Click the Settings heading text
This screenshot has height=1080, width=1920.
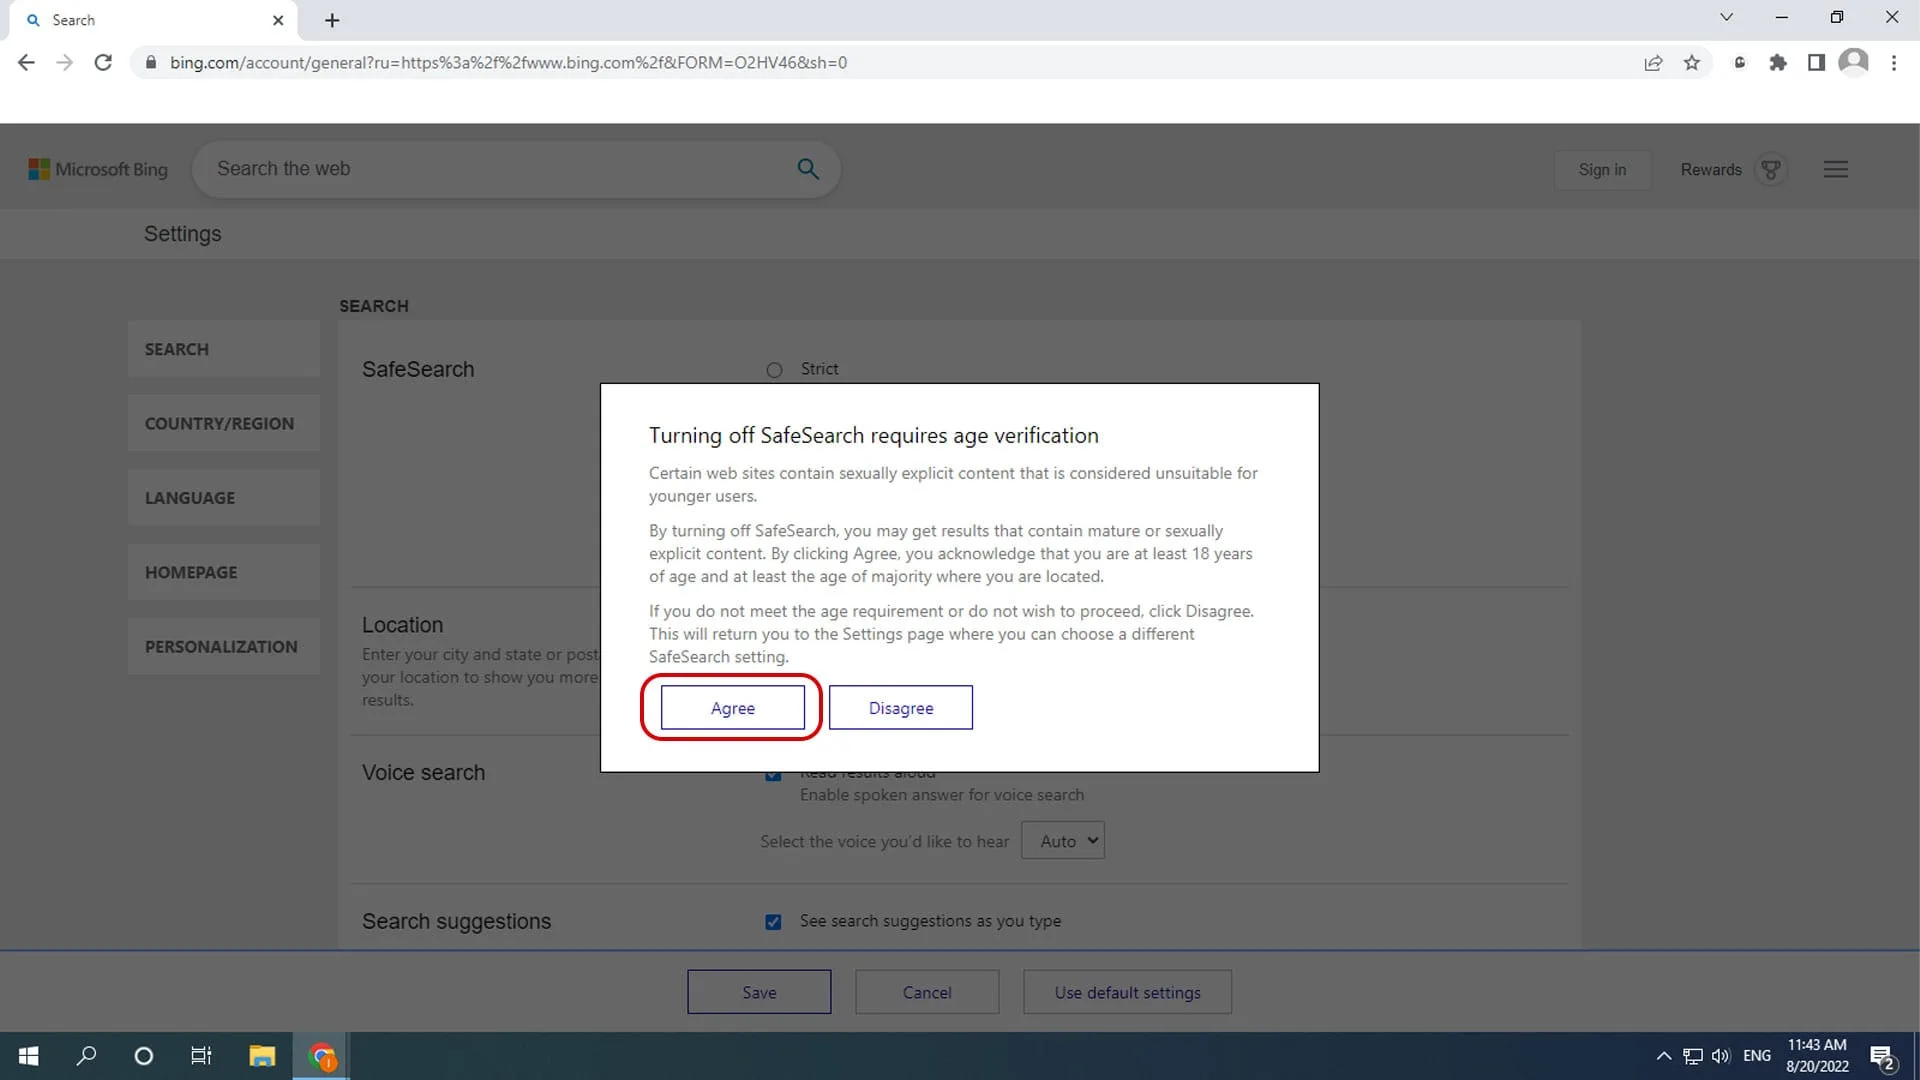pos(183,234)
